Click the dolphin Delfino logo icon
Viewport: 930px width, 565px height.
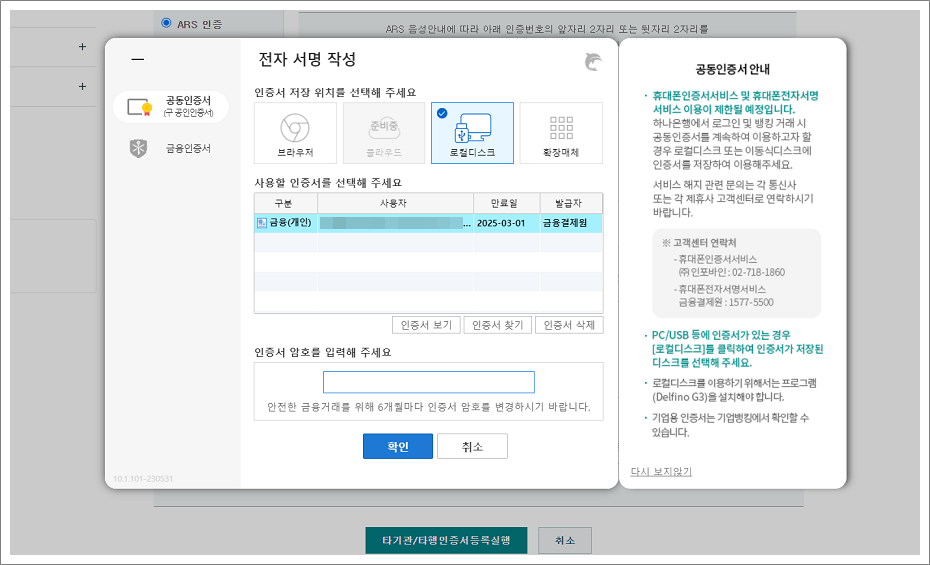(x=593, y=61)
